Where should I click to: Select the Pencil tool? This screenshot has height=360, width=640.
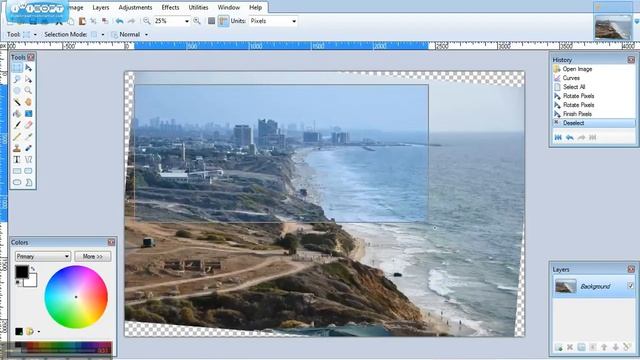(17, 137)
